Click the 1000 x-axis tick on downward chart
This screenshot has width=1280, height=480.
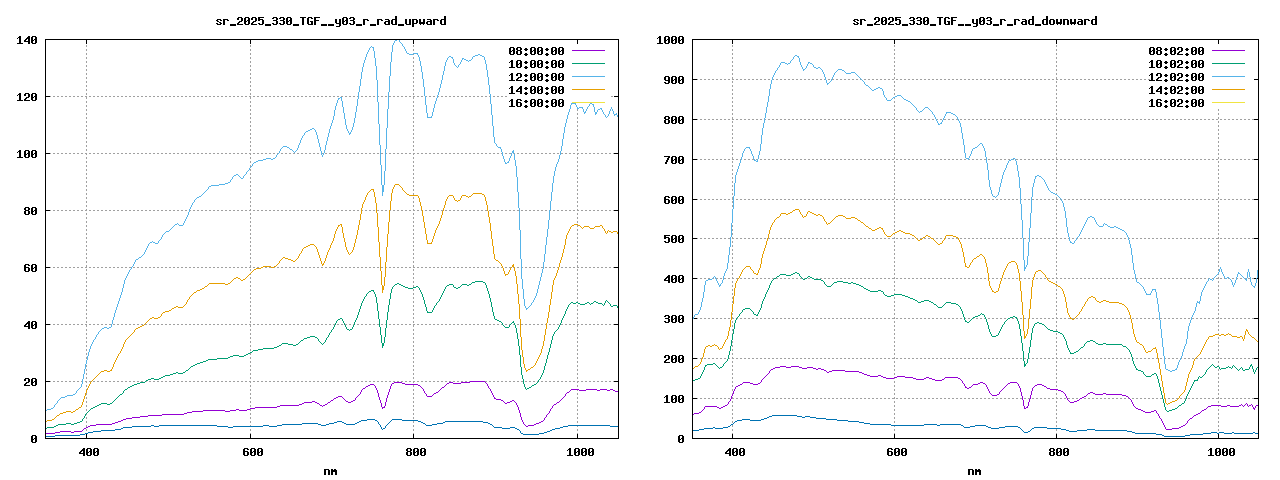tap(1221, 453)
